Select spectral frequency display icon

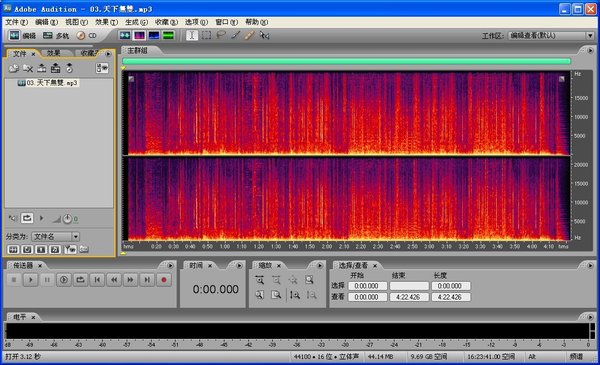pyautogui.click(x=139, y=36)
